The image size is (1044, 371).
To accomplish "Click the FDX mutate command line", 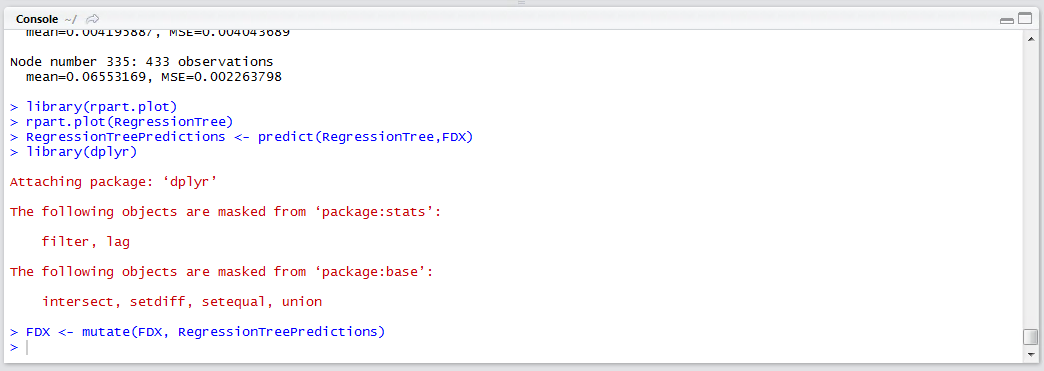I will [x=198, y=332].
